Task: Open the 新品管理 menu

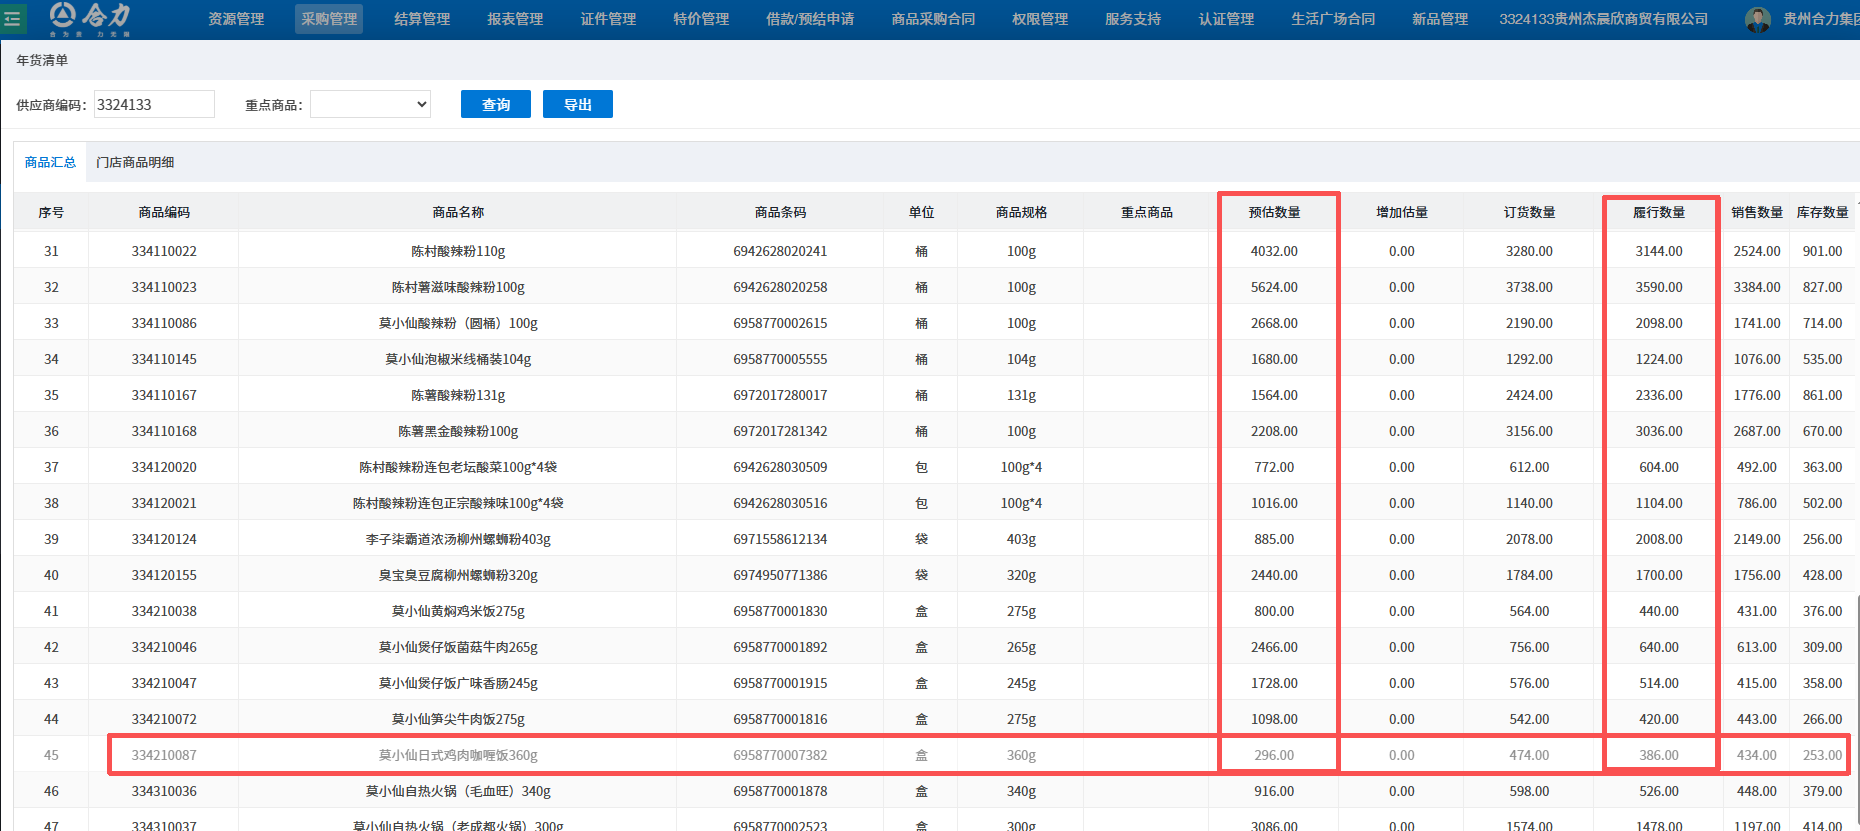Action: point(1440,19)
